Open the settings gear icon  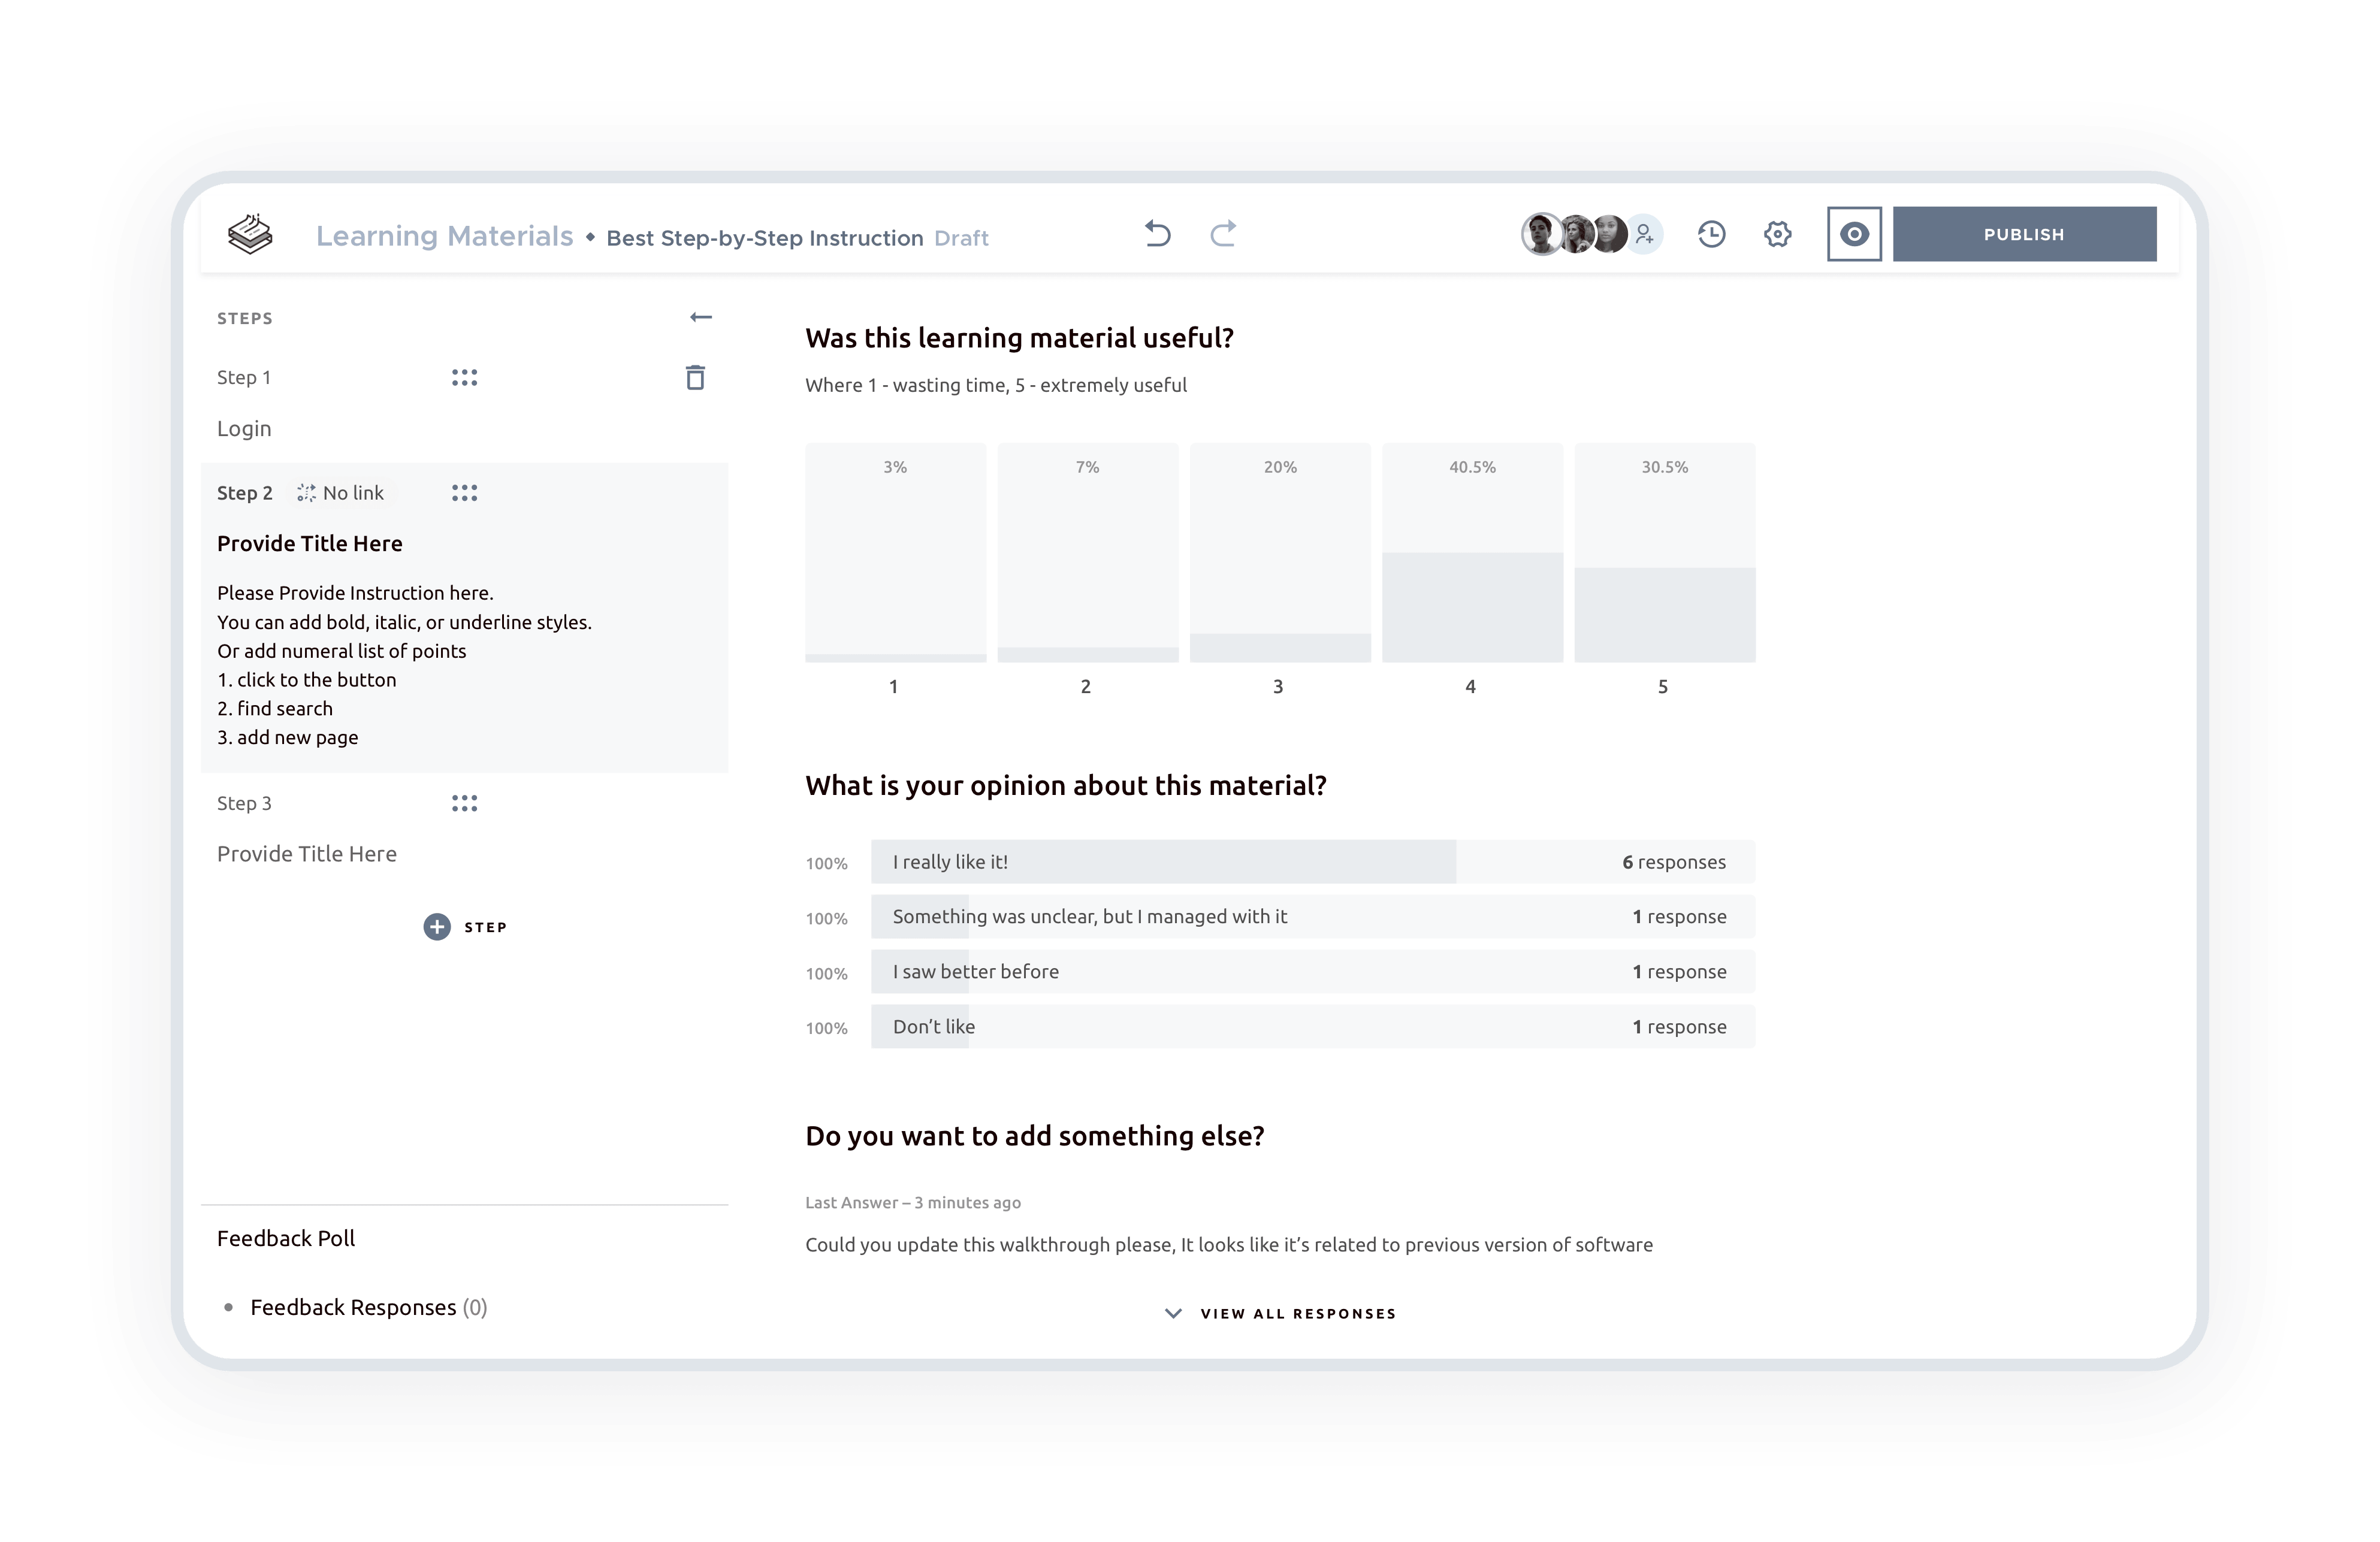coord(1778,234)
